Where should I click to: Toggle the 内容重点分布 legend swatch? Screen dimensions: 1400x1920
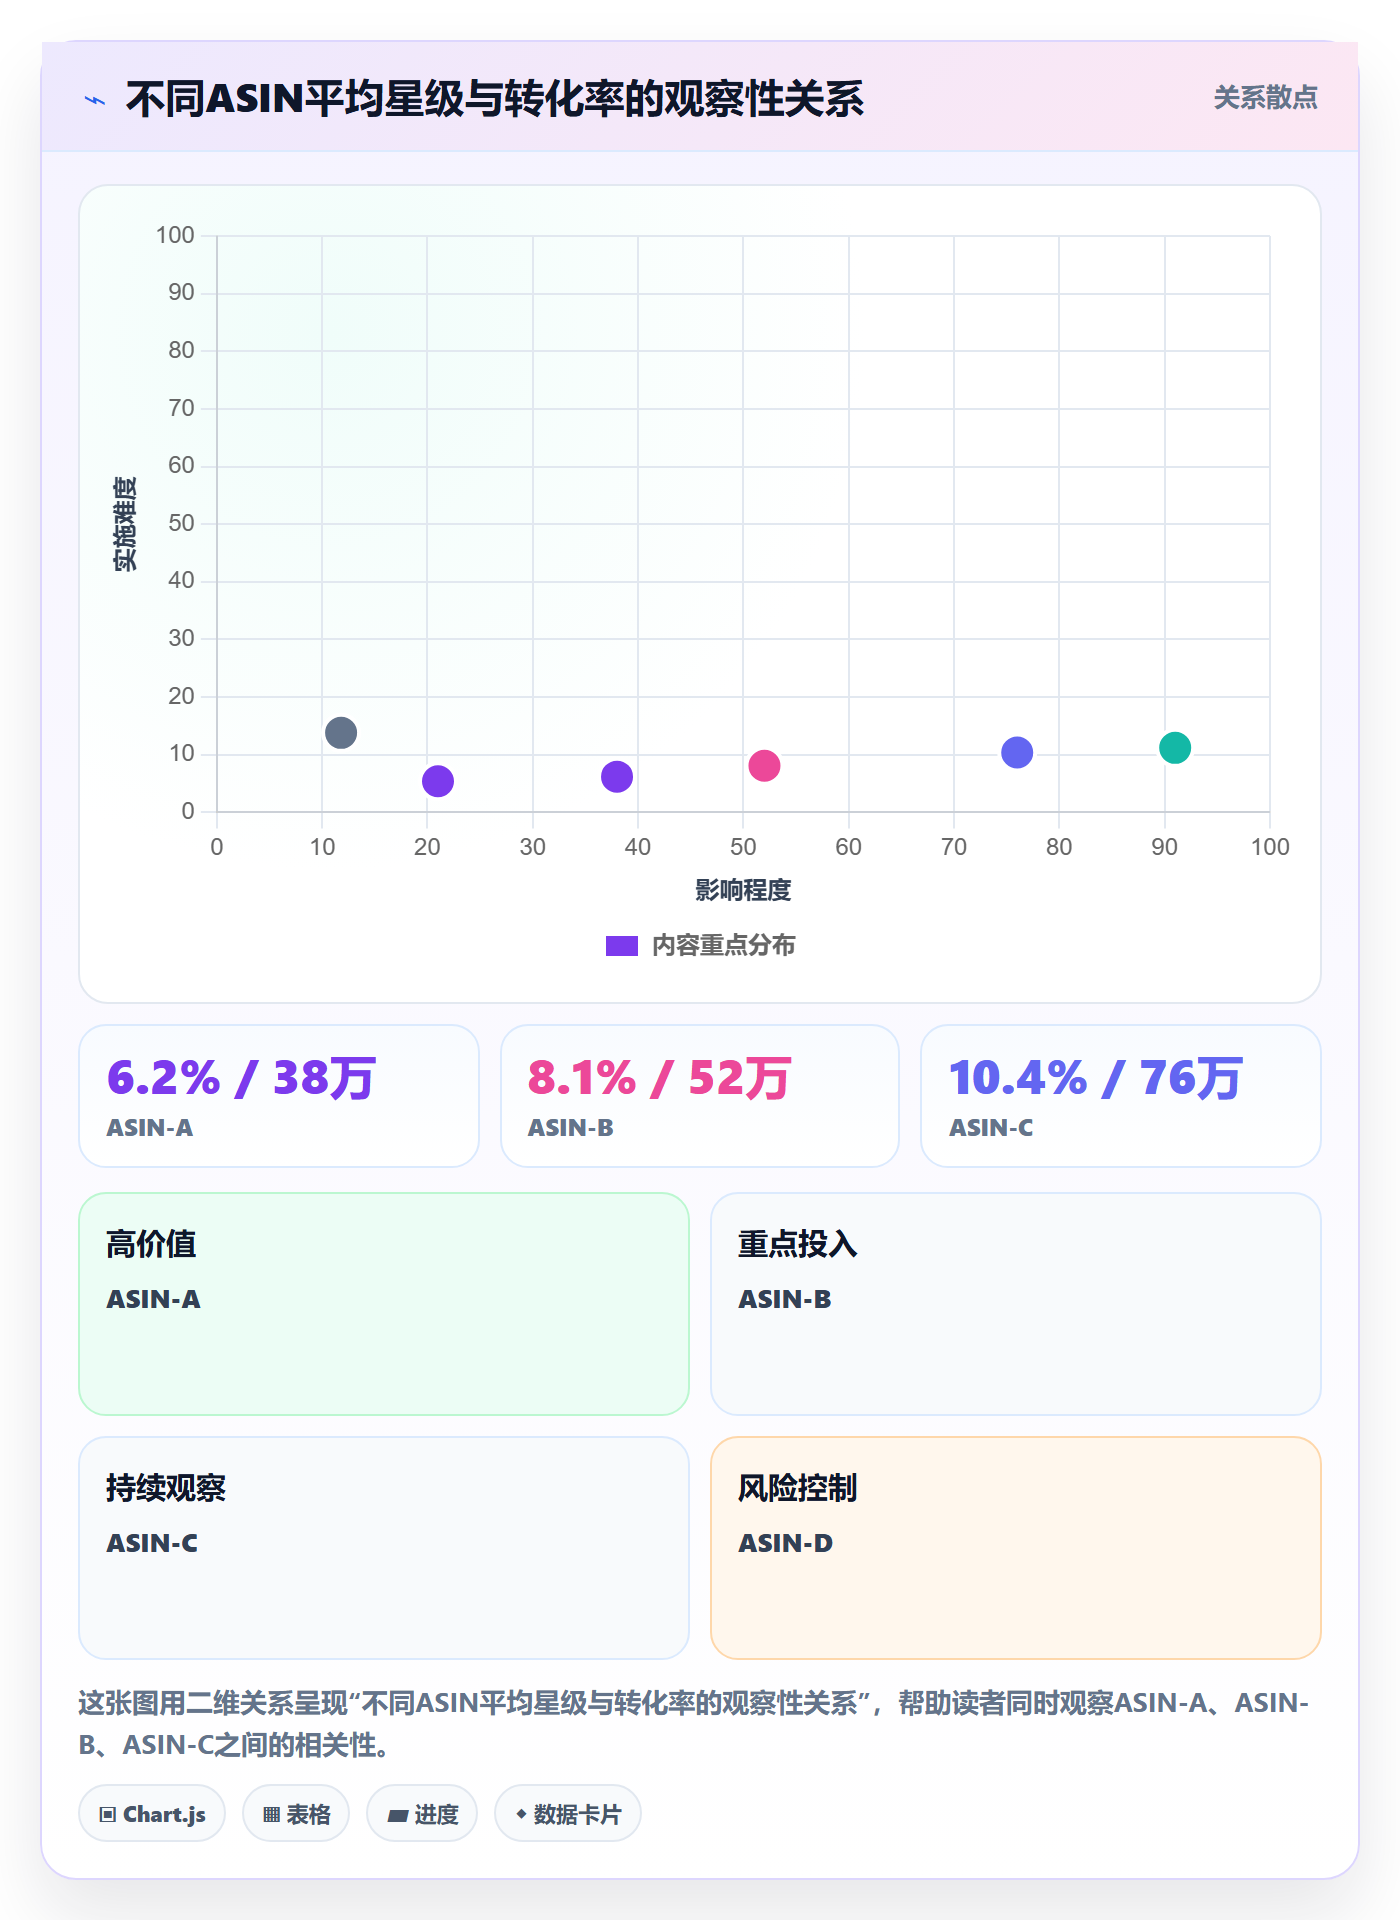[x=622, y=946]
